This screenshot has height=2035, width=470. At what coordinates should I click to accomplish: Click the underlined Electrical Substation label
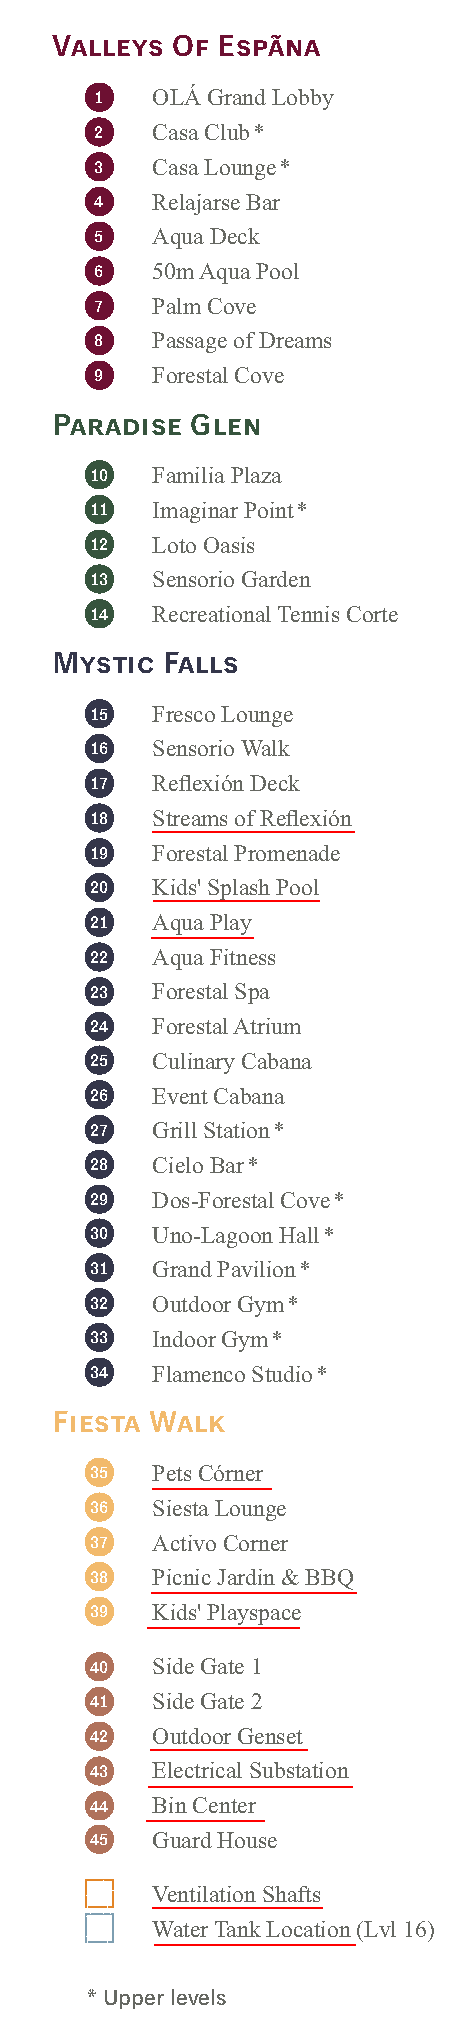pos(250,1770)
